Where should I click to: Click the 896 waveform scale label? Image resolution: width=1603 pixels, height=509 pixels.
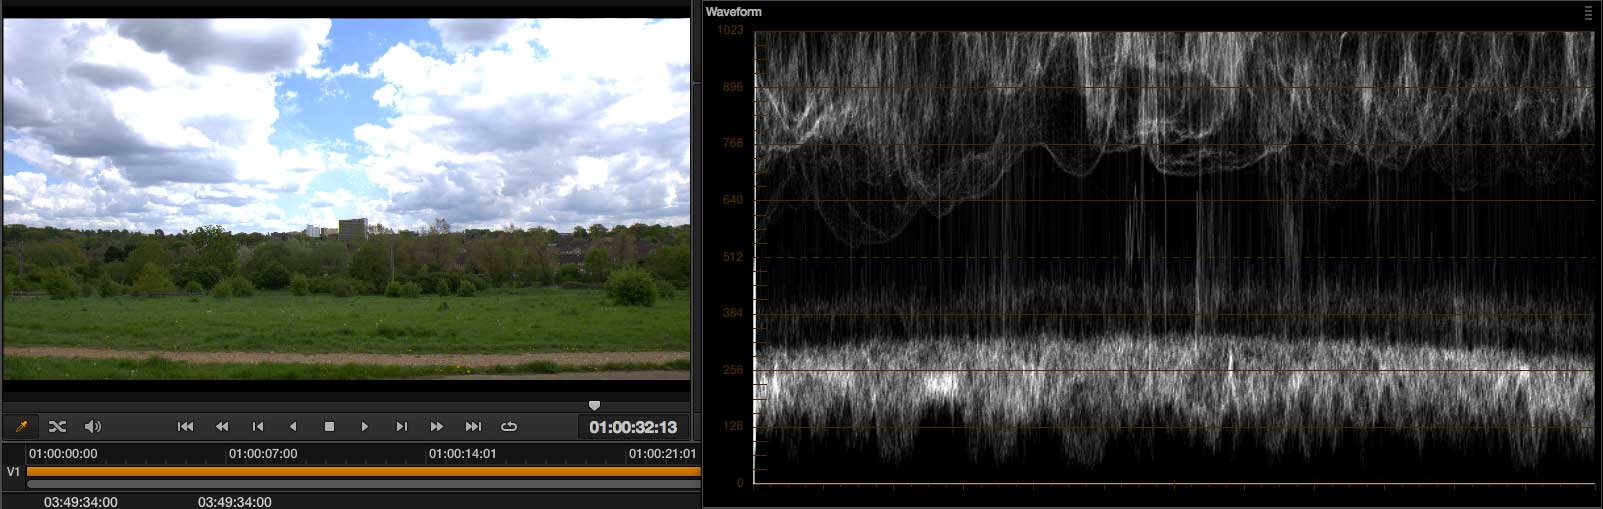point(733,87)
